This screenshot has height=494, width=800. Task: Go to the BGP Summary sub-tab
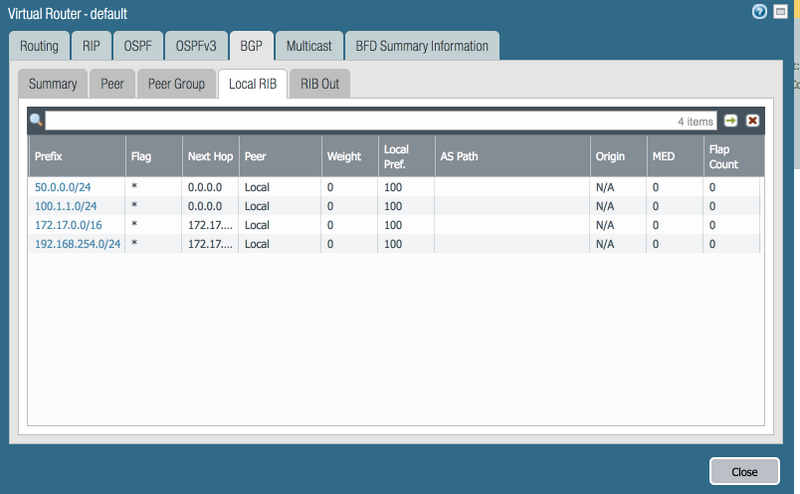click(x=52, y=84)
